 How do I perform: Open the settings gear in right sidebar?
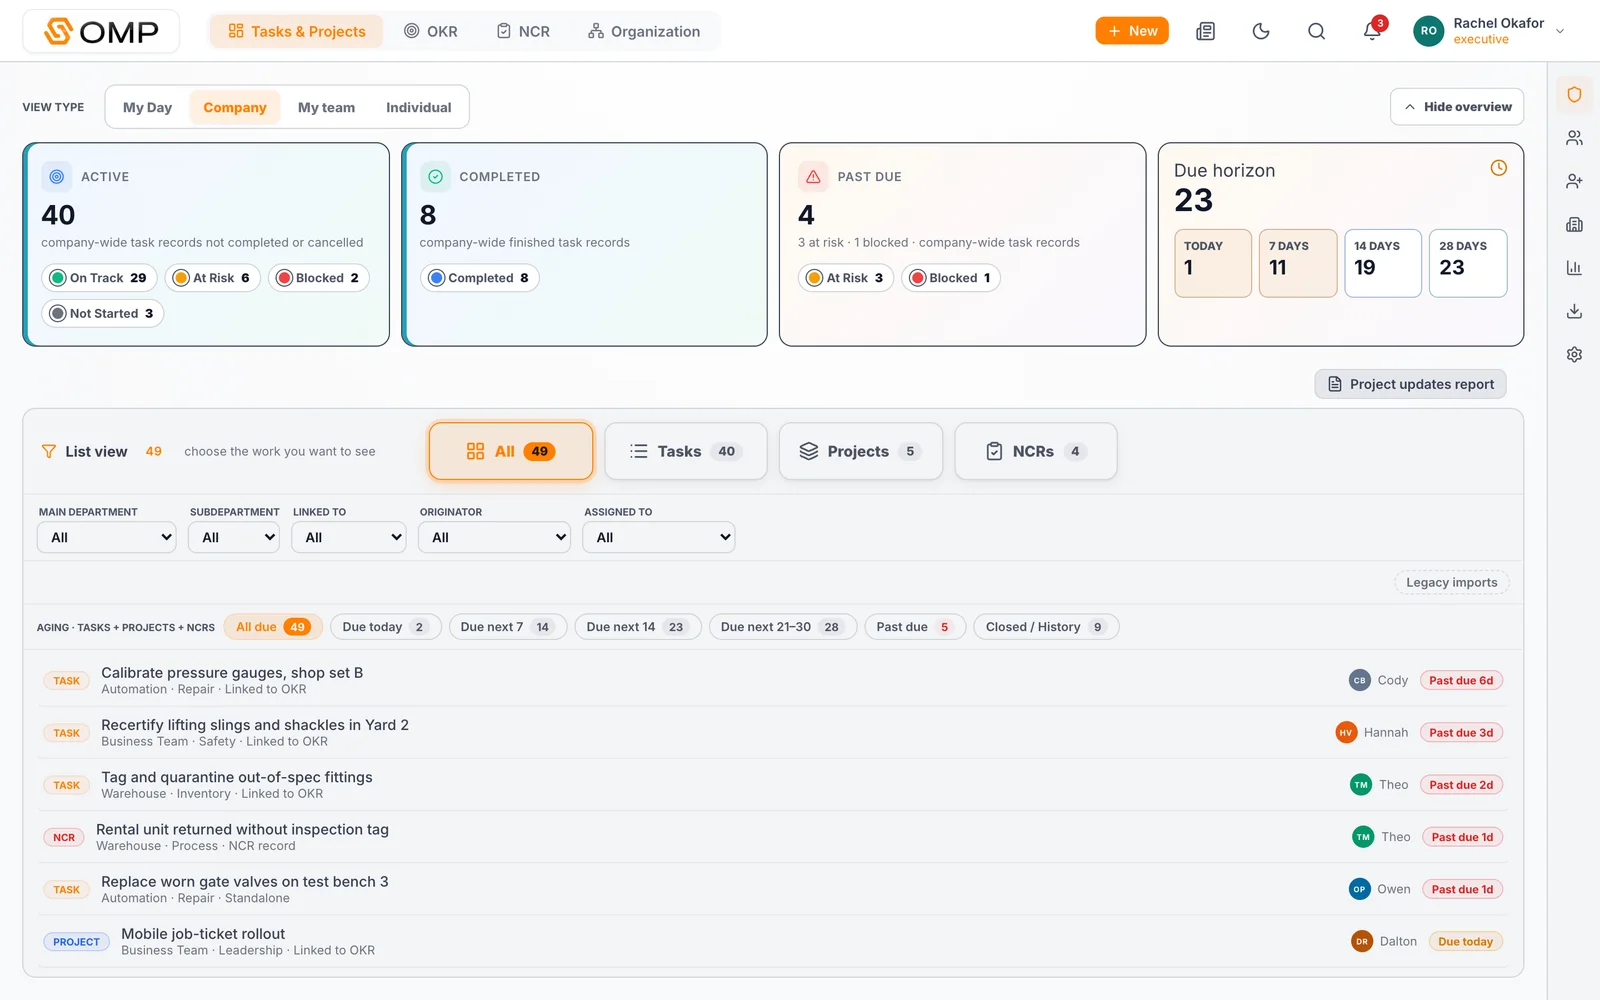point(1574,354)
